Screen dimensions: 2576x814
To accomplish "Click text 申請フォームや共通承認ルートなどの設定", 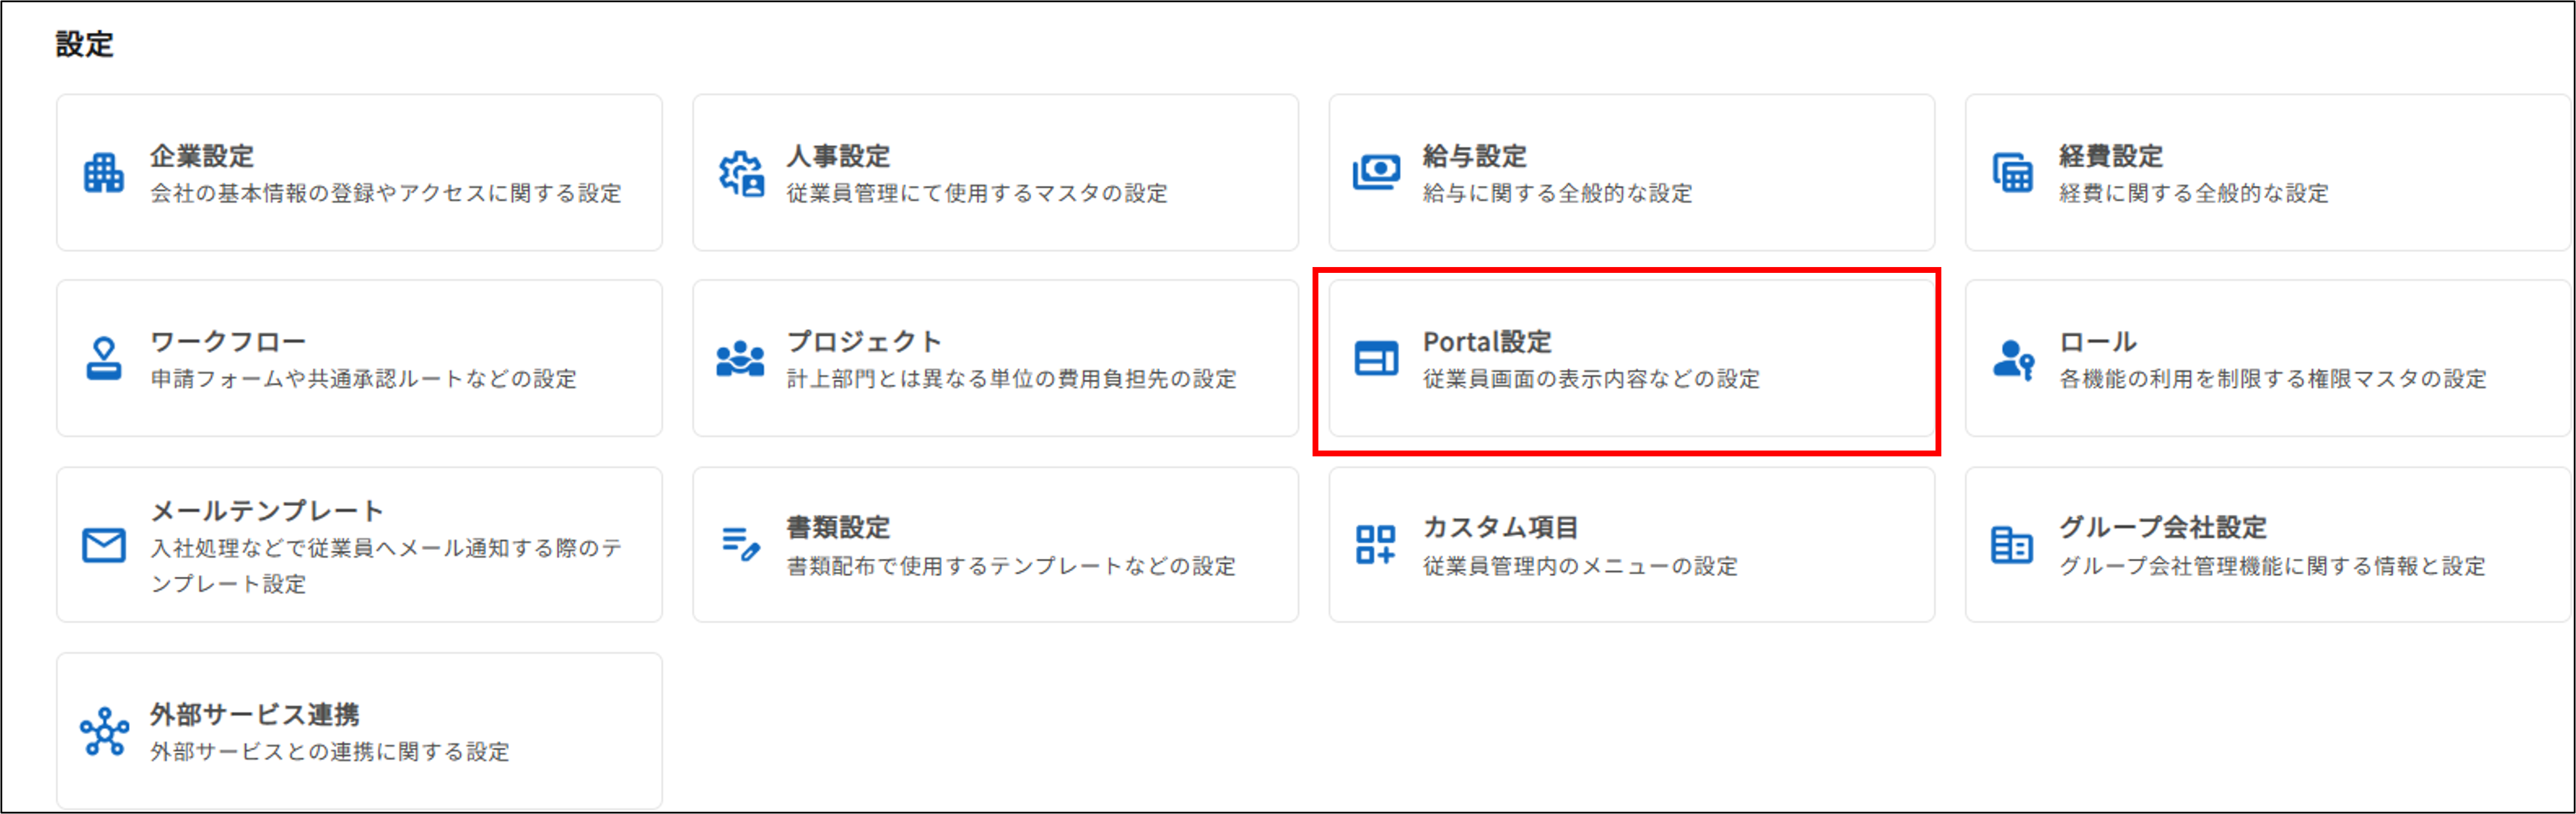I will pyautogui.click(x=364, y=380).
